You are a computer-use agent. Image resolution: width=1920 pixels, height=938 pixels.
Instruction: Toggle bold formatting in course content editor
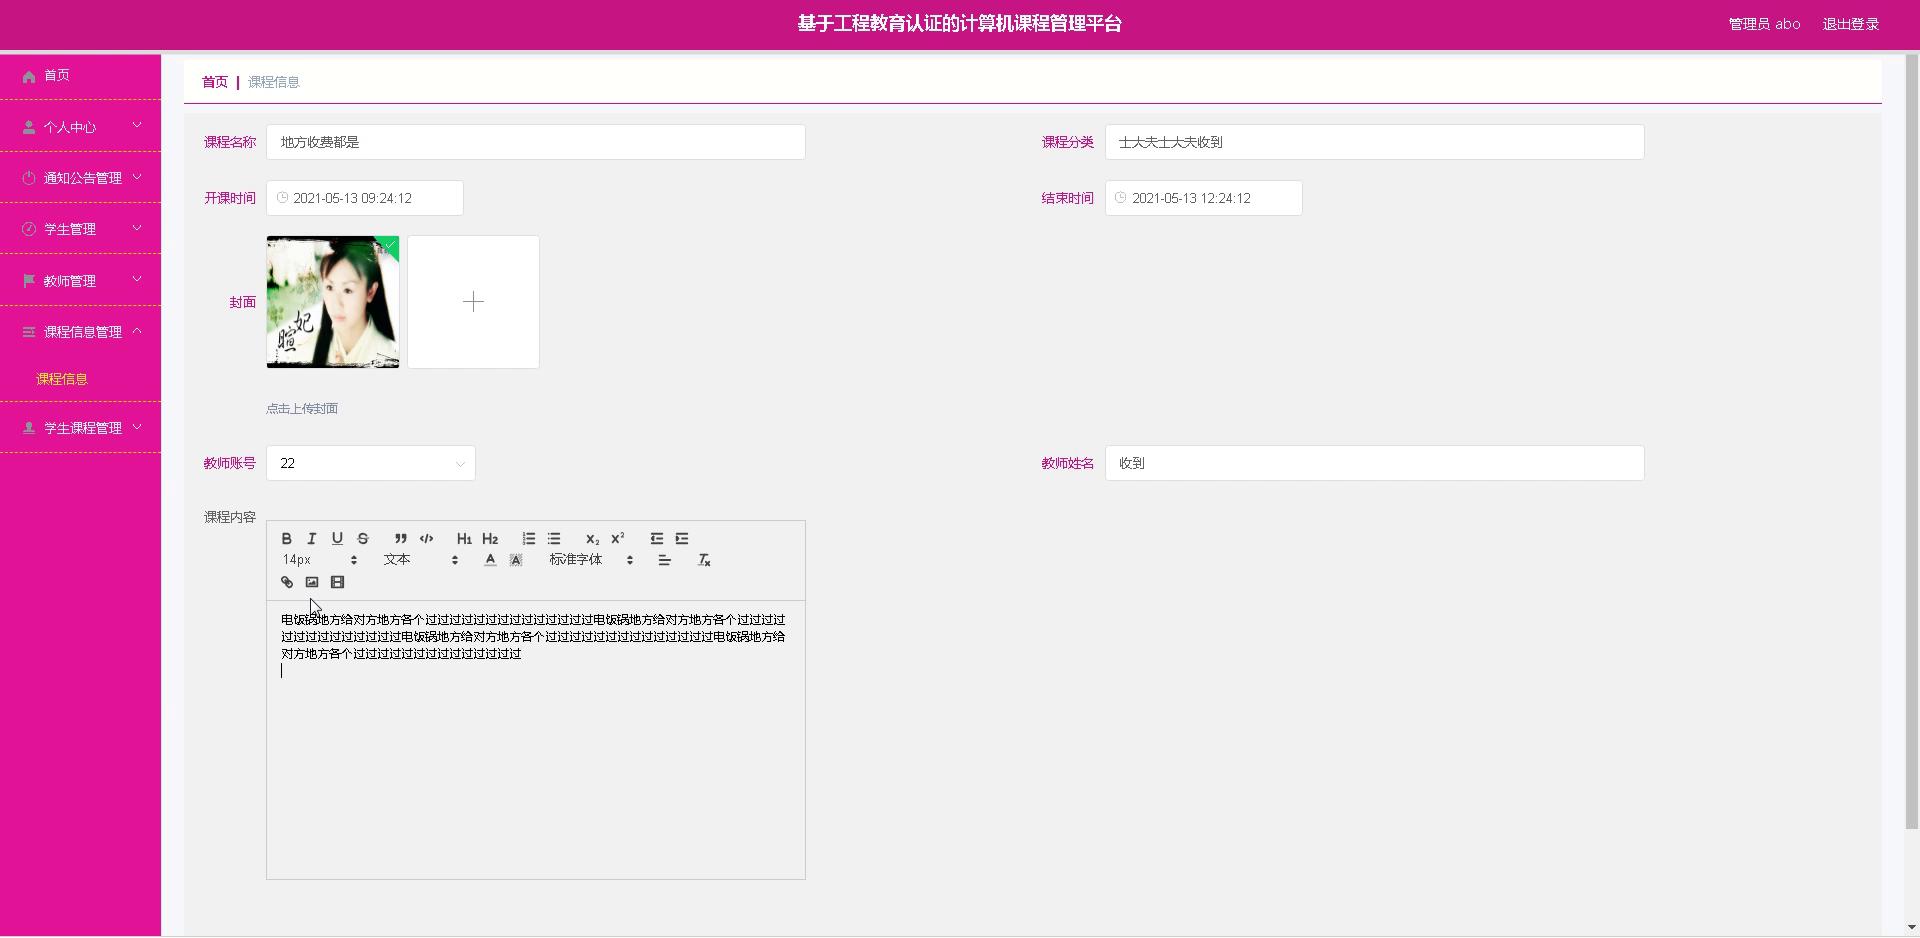(286, 538)
